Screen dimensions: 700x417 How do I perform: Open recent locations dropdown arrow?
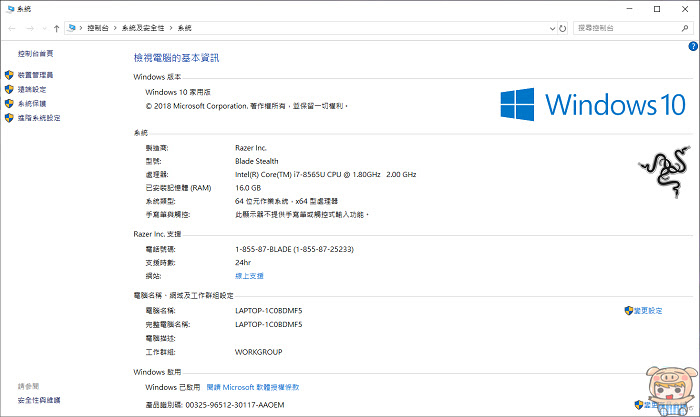(44, 29)
